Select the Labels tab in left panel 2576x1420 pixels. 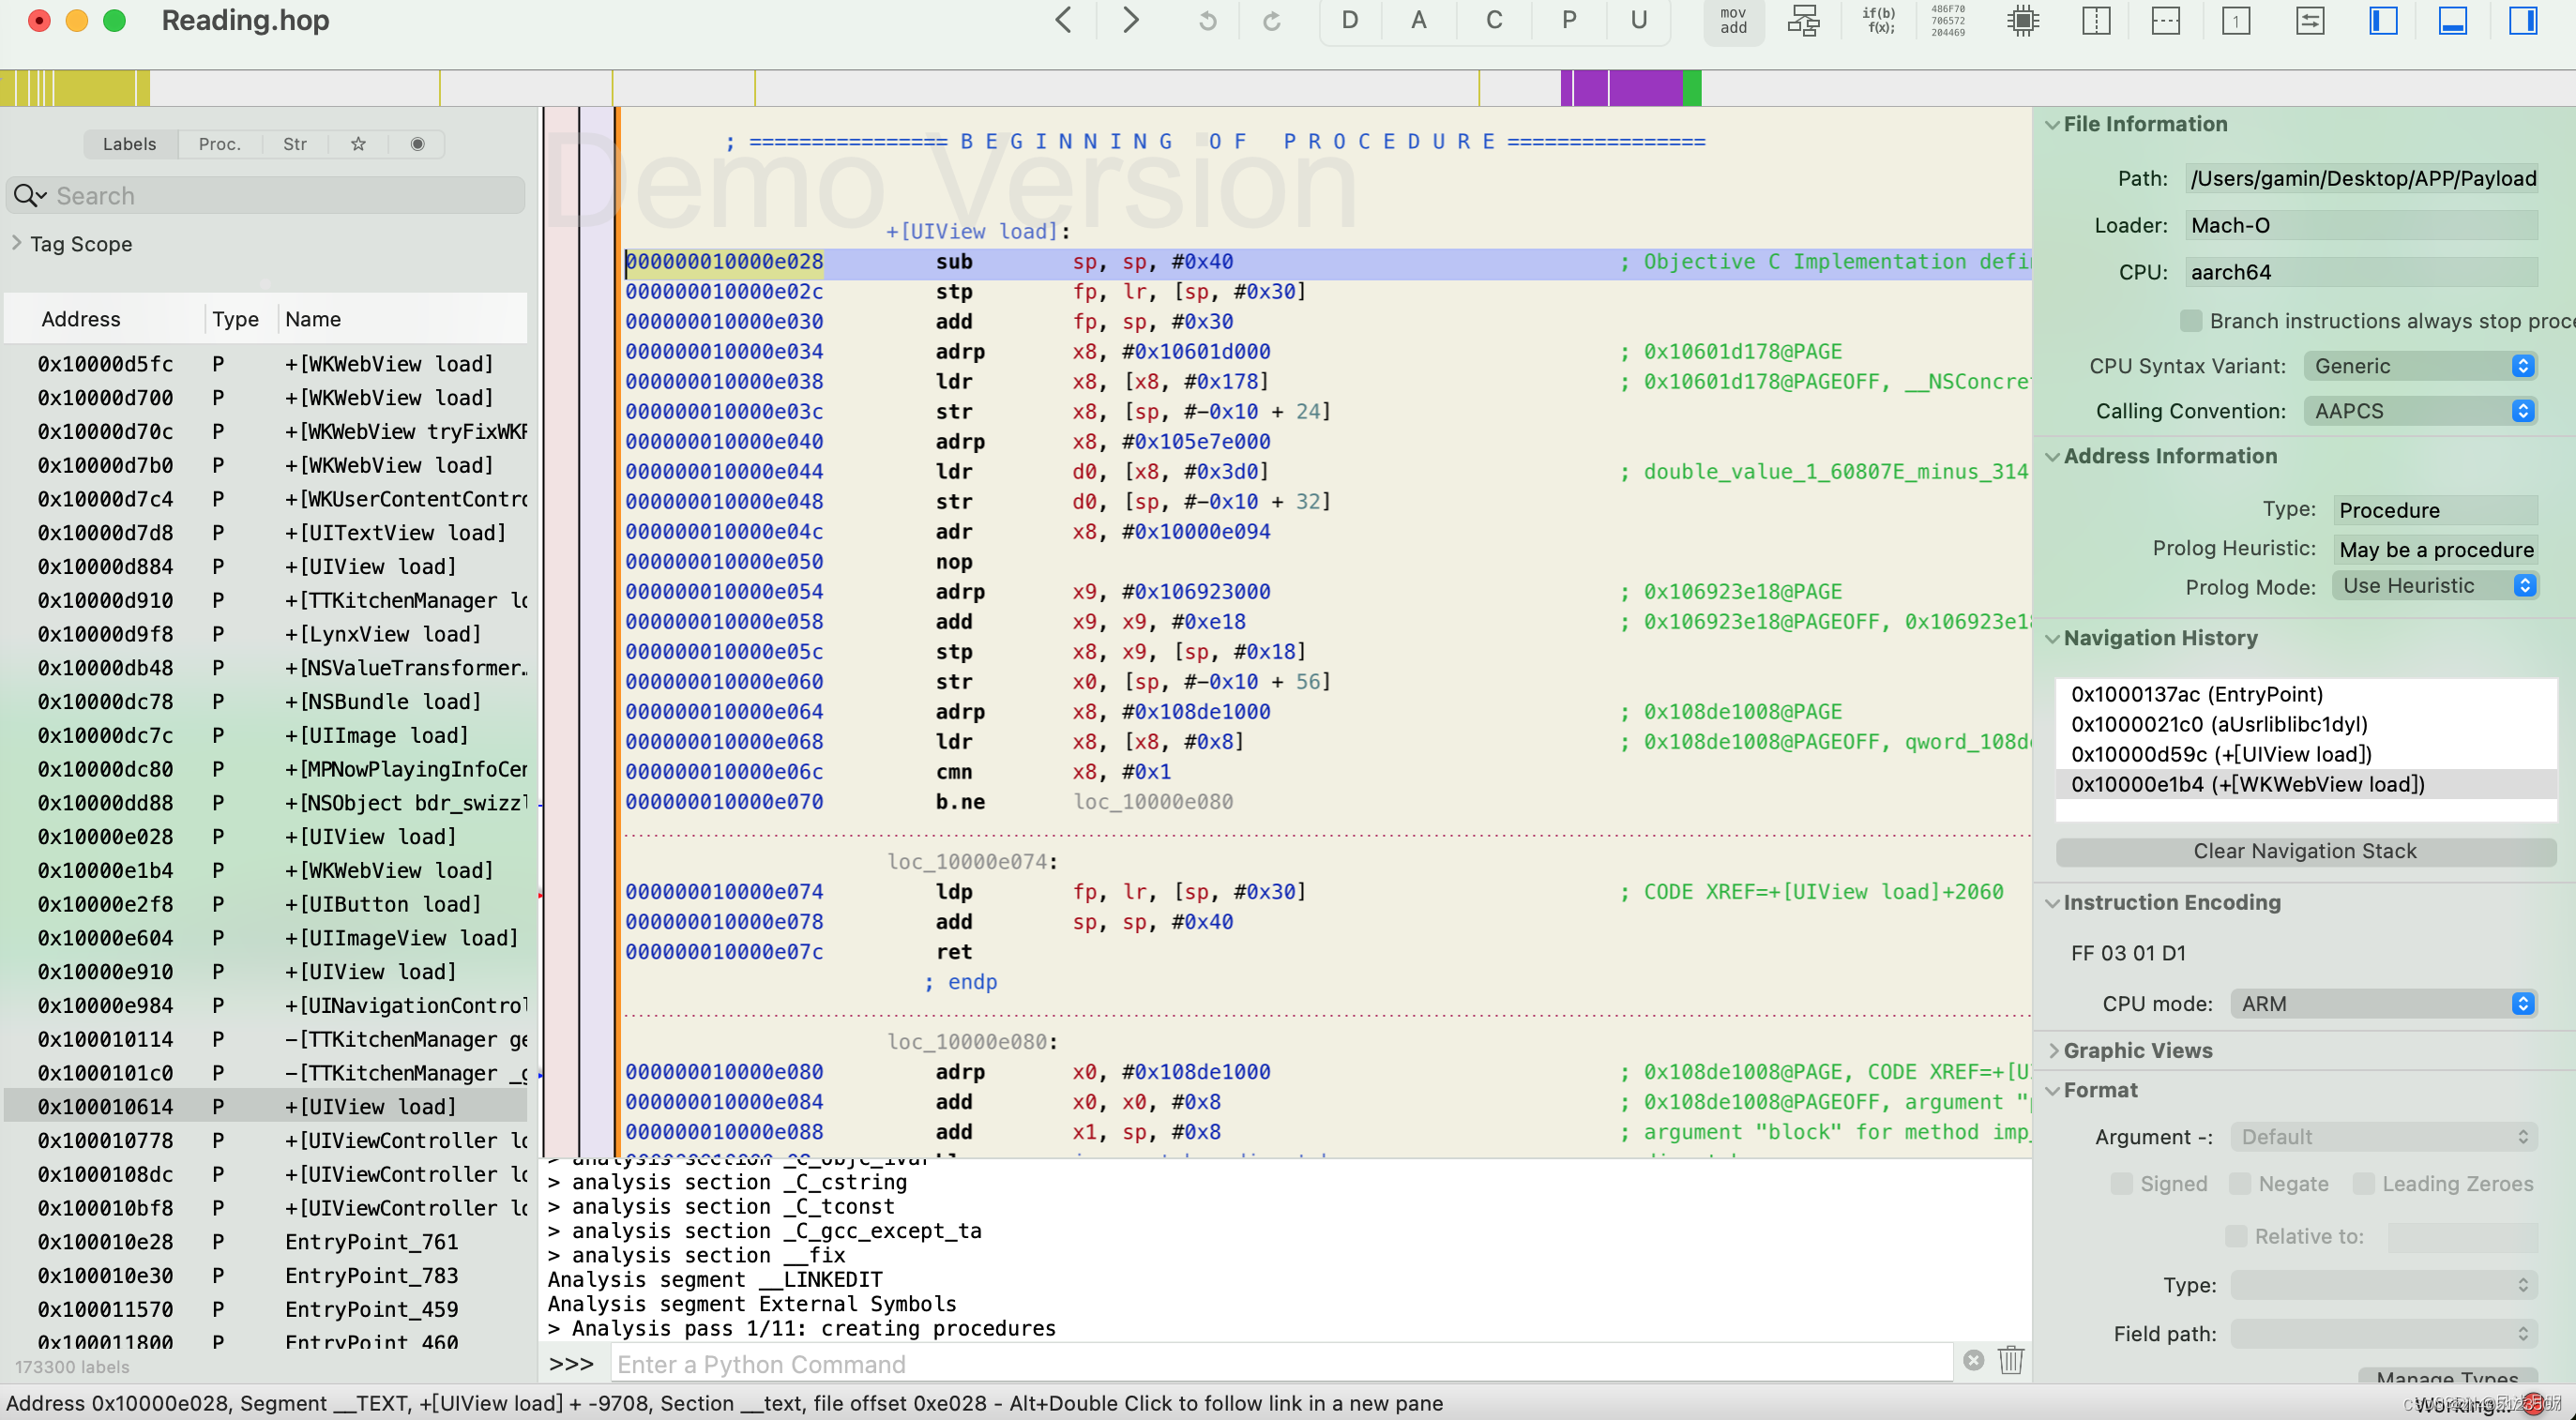click(x=129, y=144)
